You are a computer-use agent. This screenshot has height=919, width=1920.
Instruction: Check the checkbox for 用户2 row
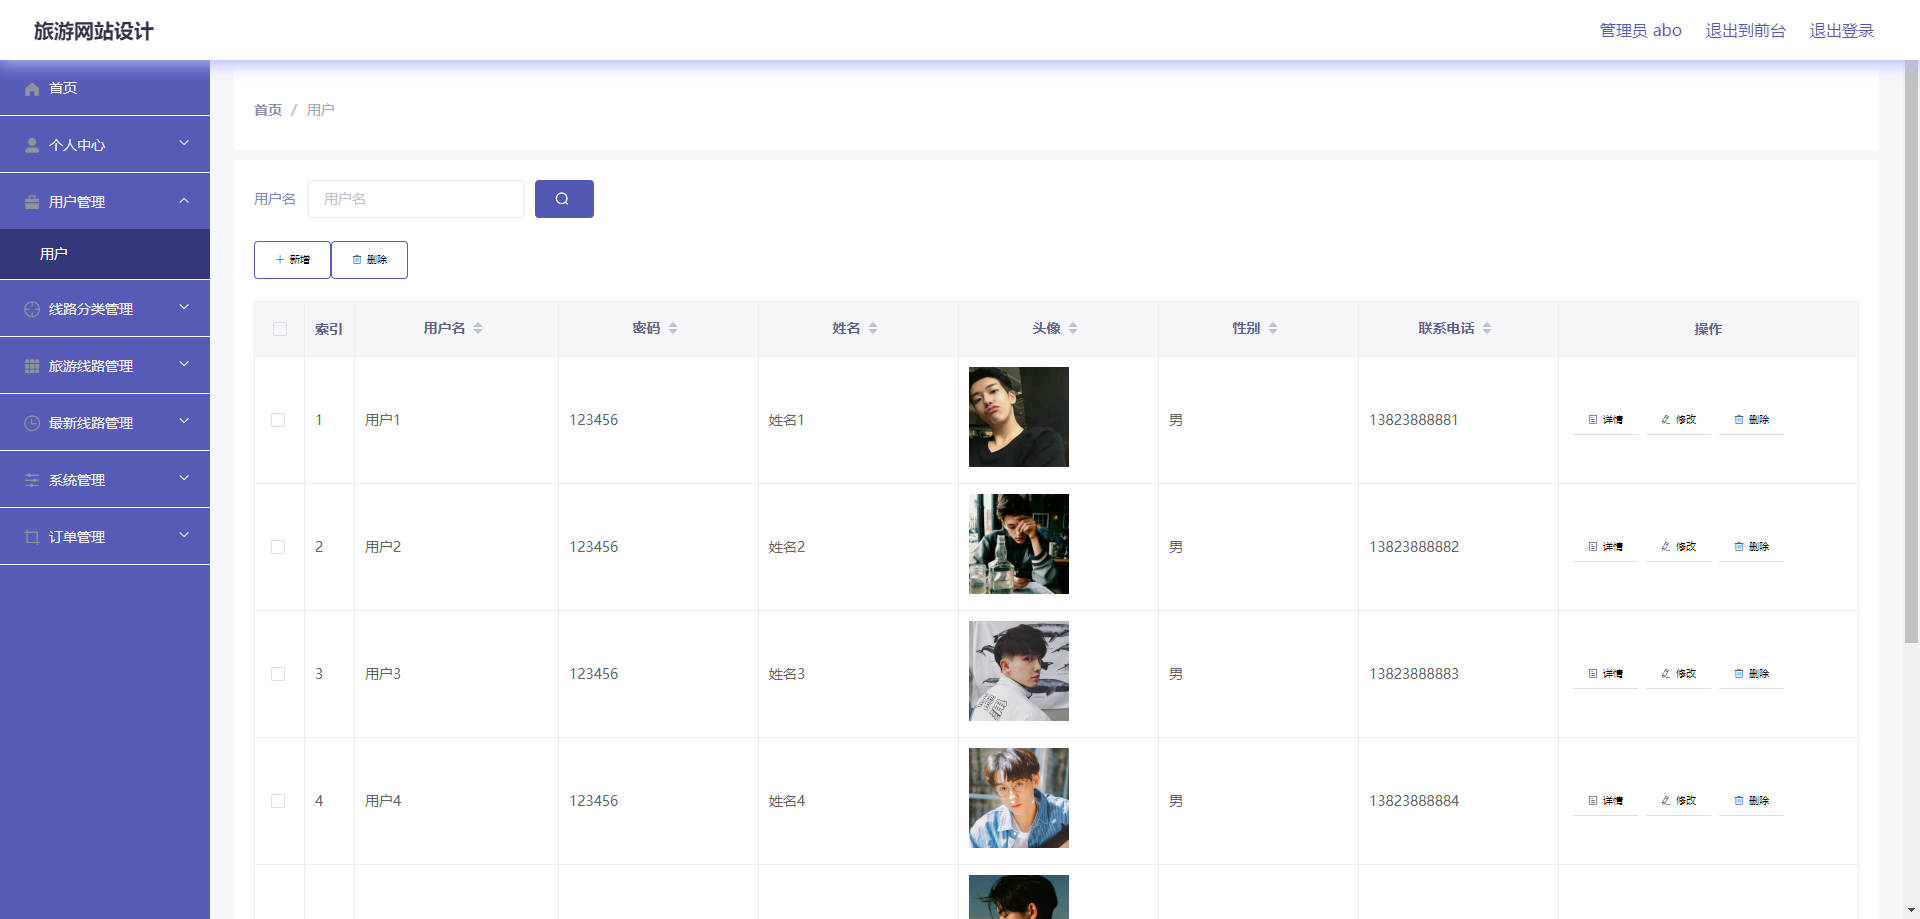pos(278,547)
